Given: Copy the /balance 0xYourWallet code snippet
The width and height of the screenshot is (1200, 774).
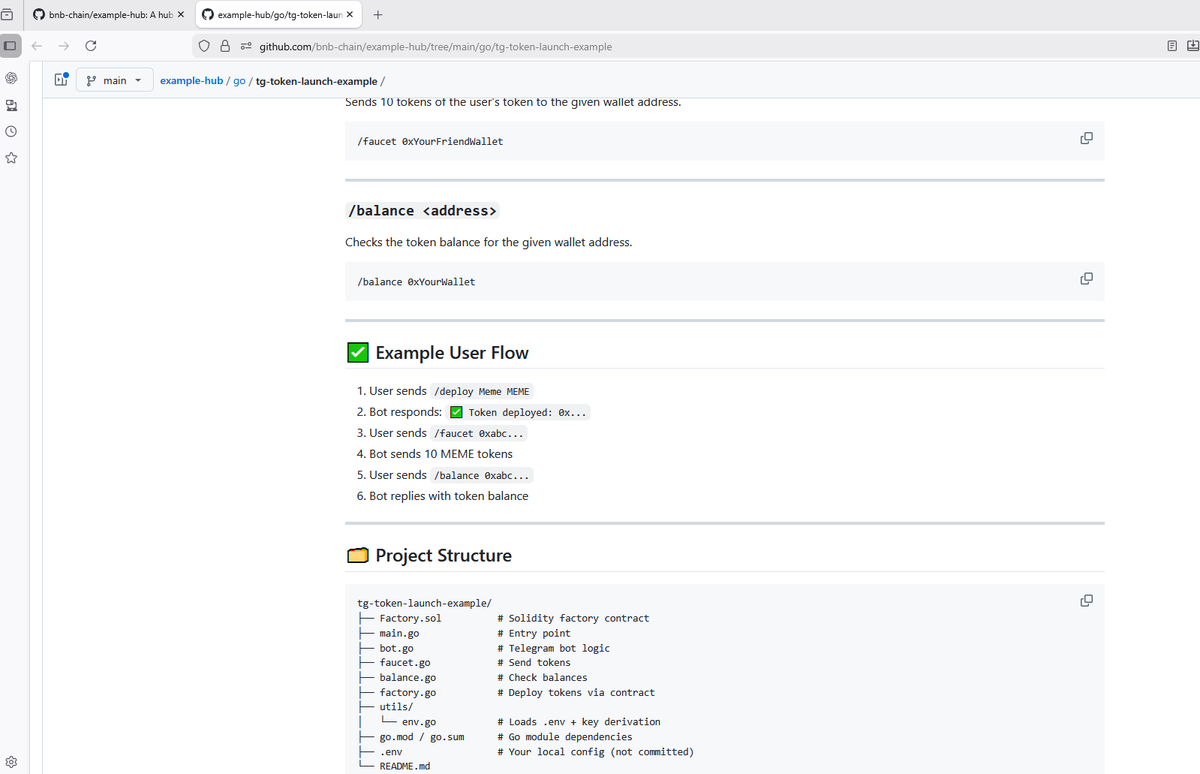Looking at the screenshot, I should 1086,278.
